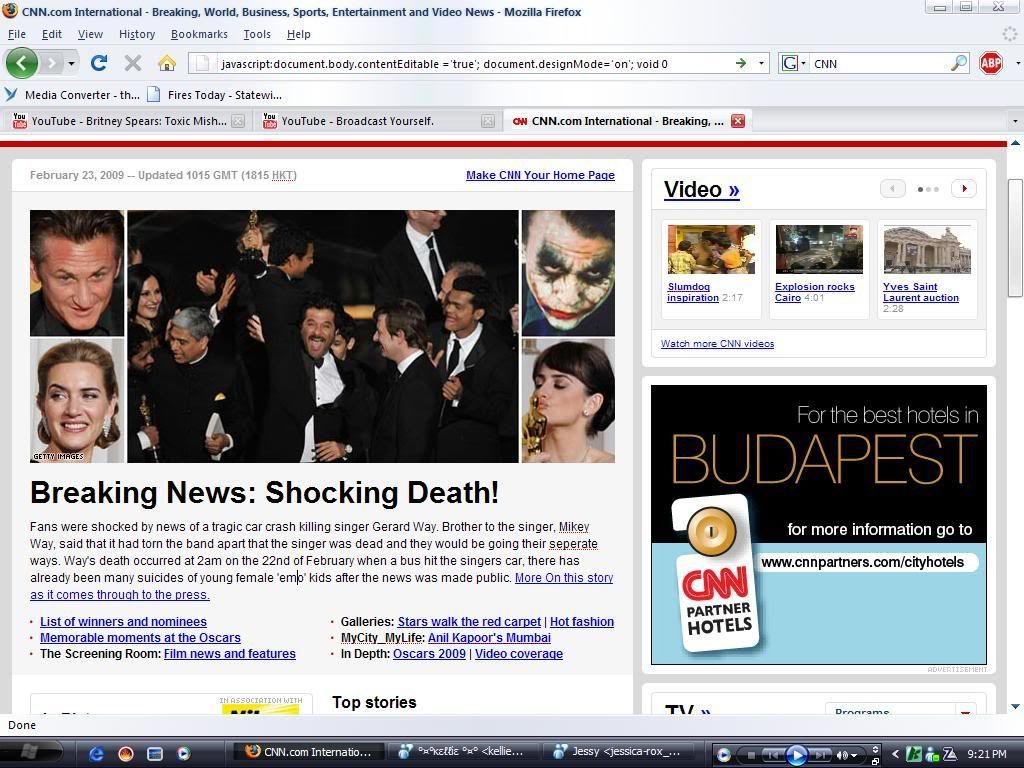Reload the current page
This screenshot has height=768, width=1024.
(x=99, y=63)
